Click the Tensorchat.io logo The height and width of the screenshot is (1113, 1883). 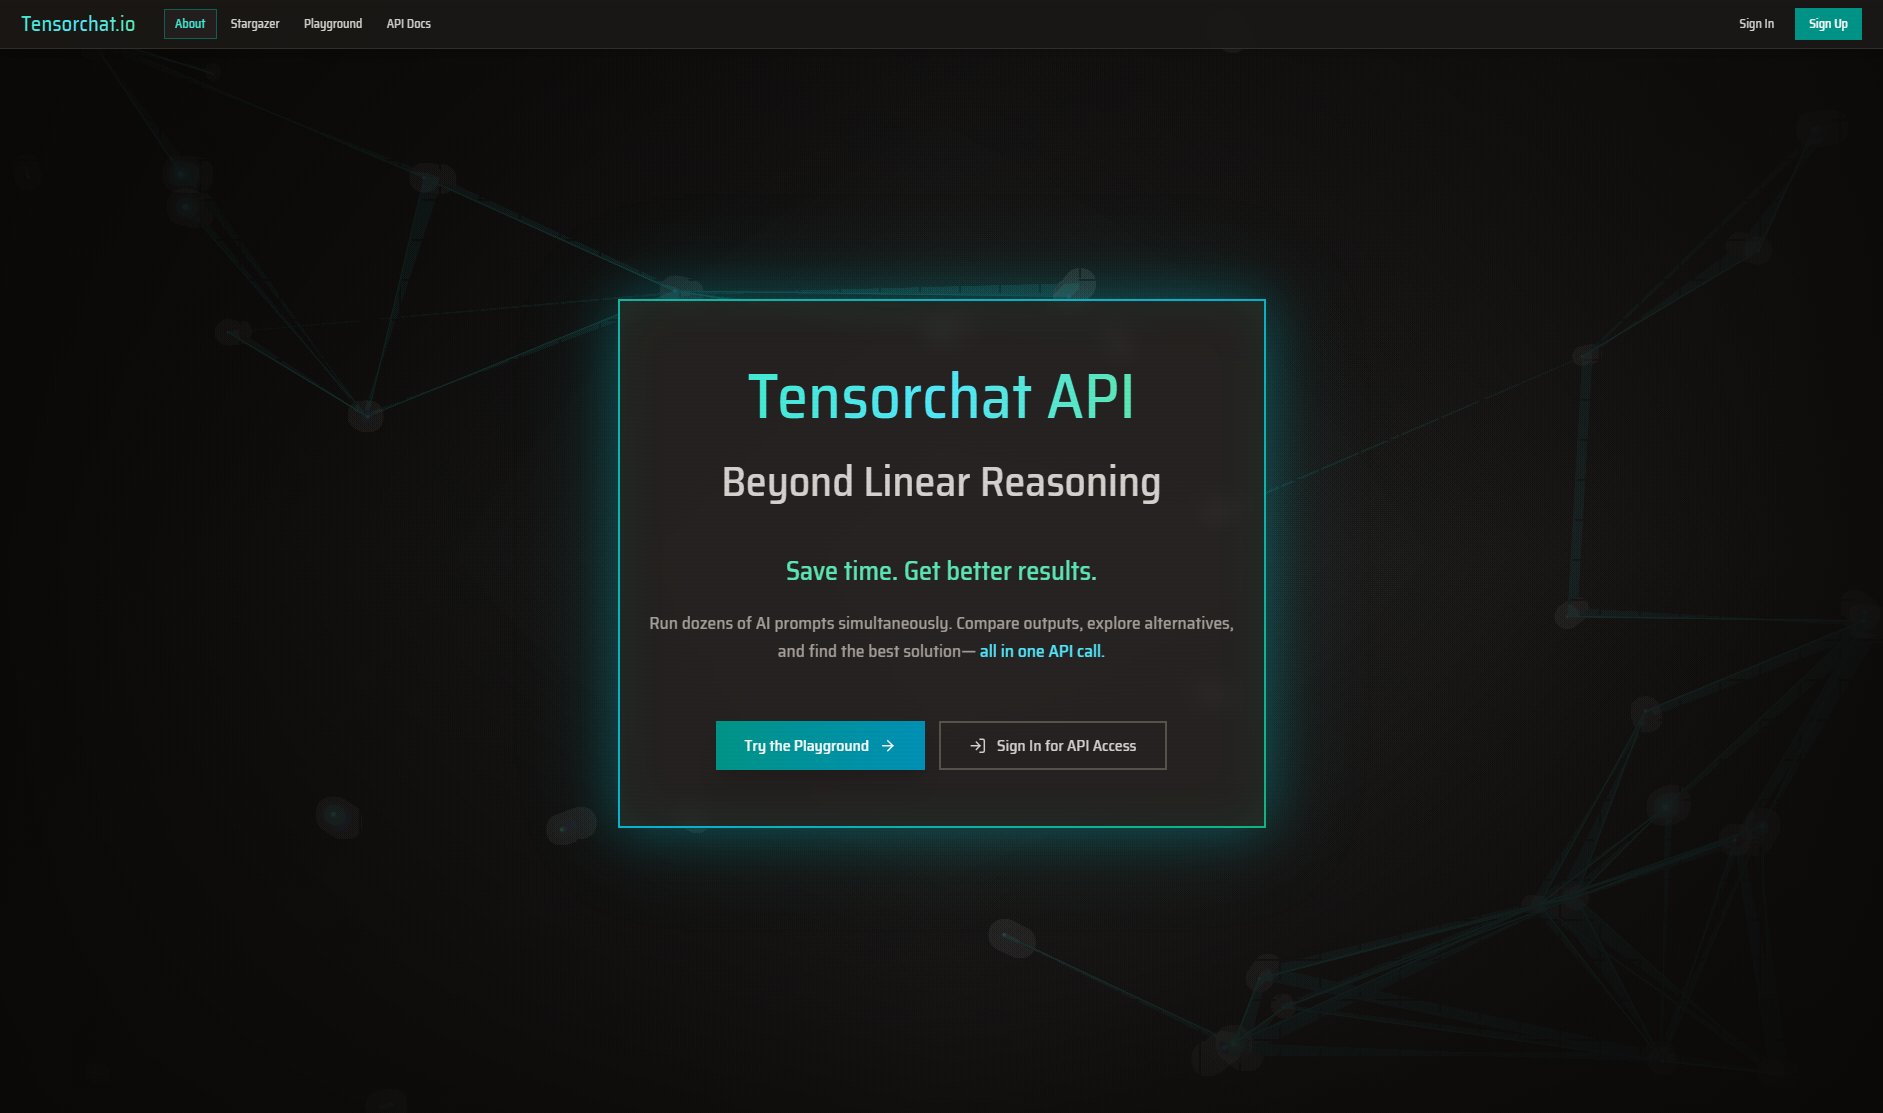point(78,24)
